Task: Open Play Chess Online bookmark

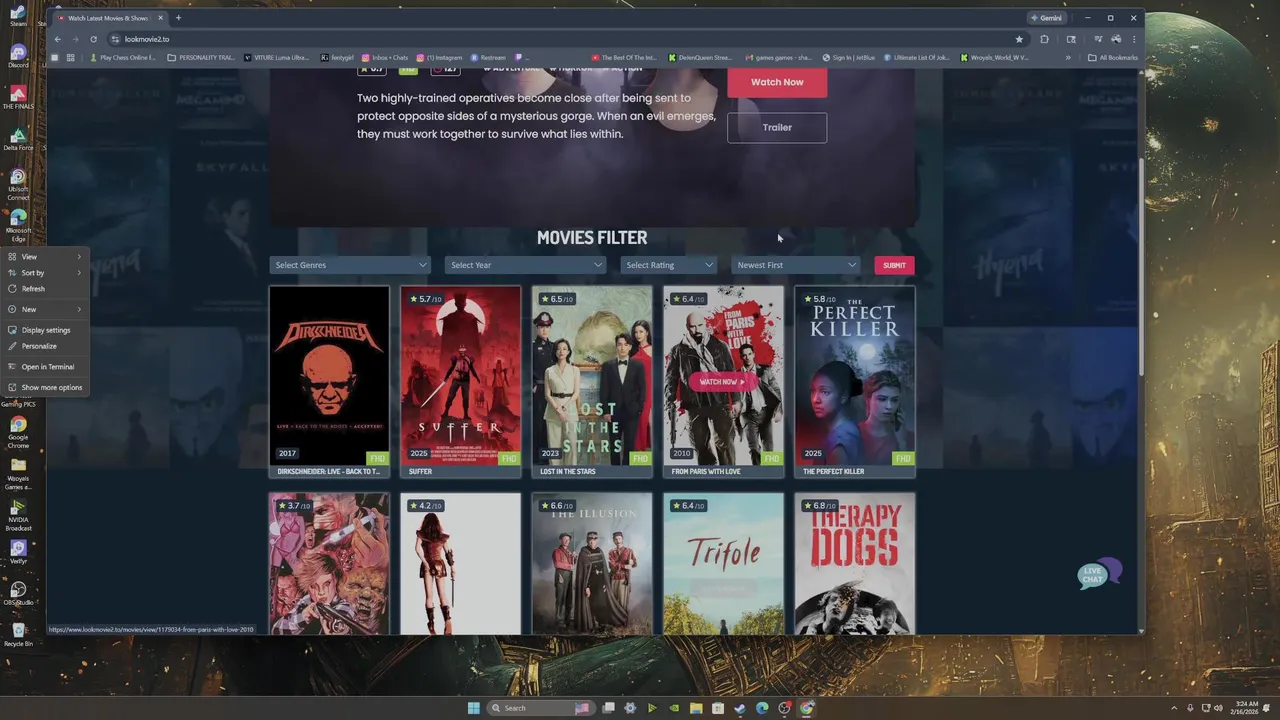Action: (x=122, y=58)
